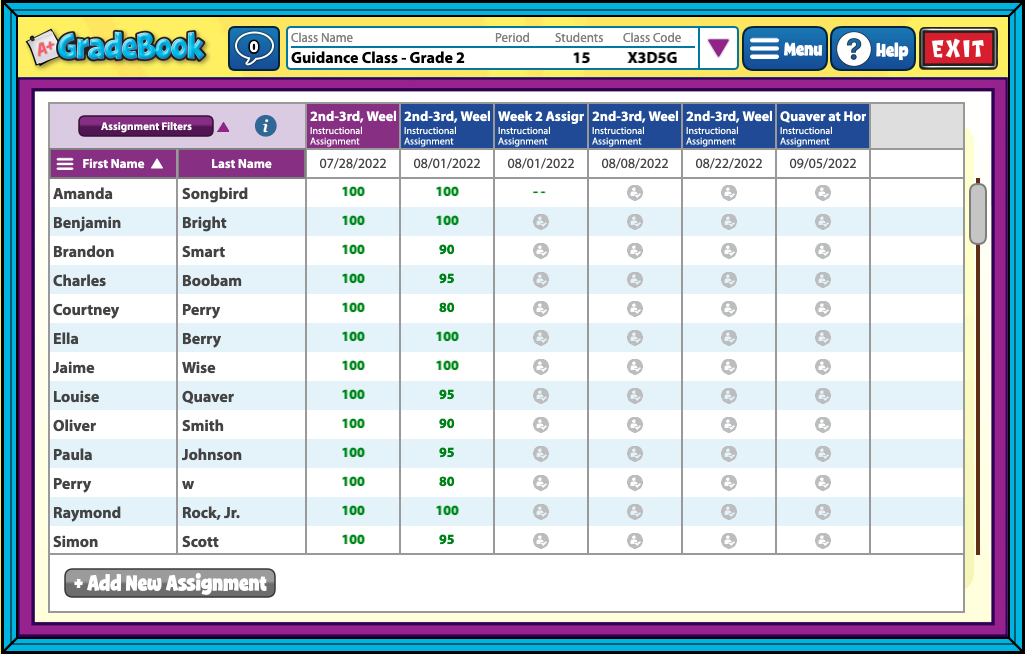Screen dimensions: 1025x654
Task: Select Oliver's 09/05/2022 assignment status icon
Action: [823, 424]
